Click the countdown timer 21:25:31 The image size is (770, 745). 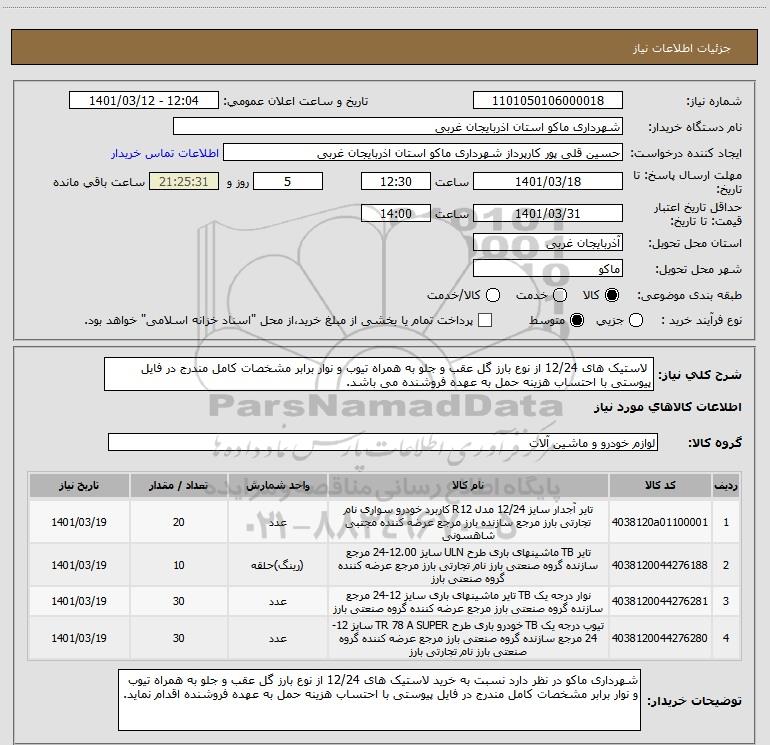[184, 181]
